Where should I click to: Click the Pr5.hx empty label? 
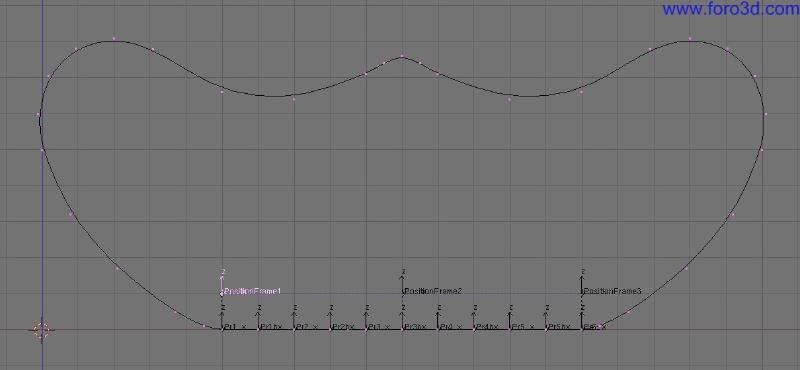click(x=559, y=327)
